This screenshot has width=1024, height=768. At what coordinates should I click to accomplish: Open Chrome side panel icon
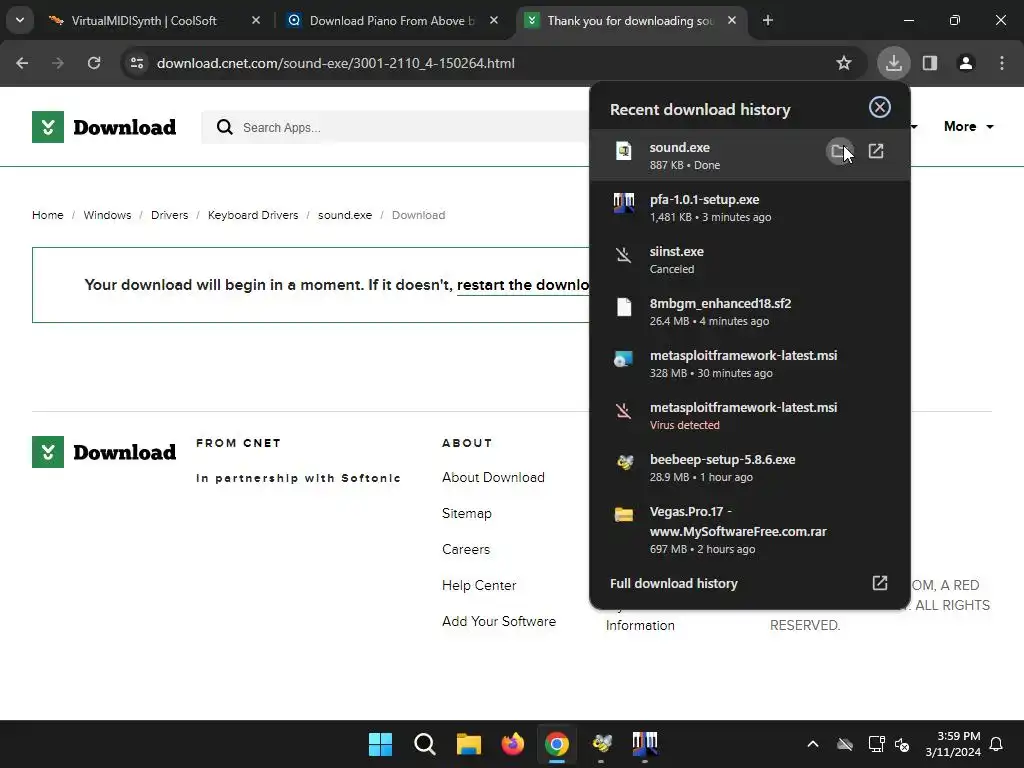click(x=929, y=63)
